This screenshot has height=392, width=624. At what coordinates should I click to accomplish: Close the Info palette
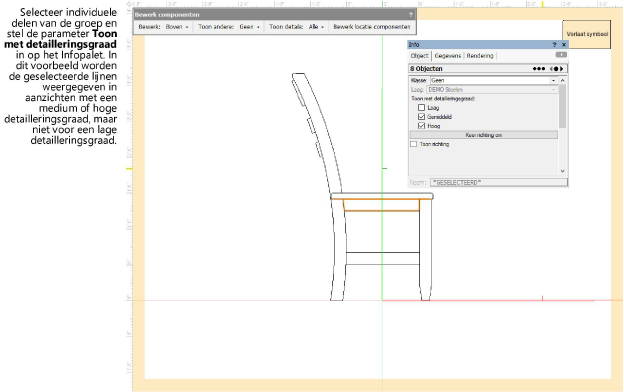coord(564,45)
